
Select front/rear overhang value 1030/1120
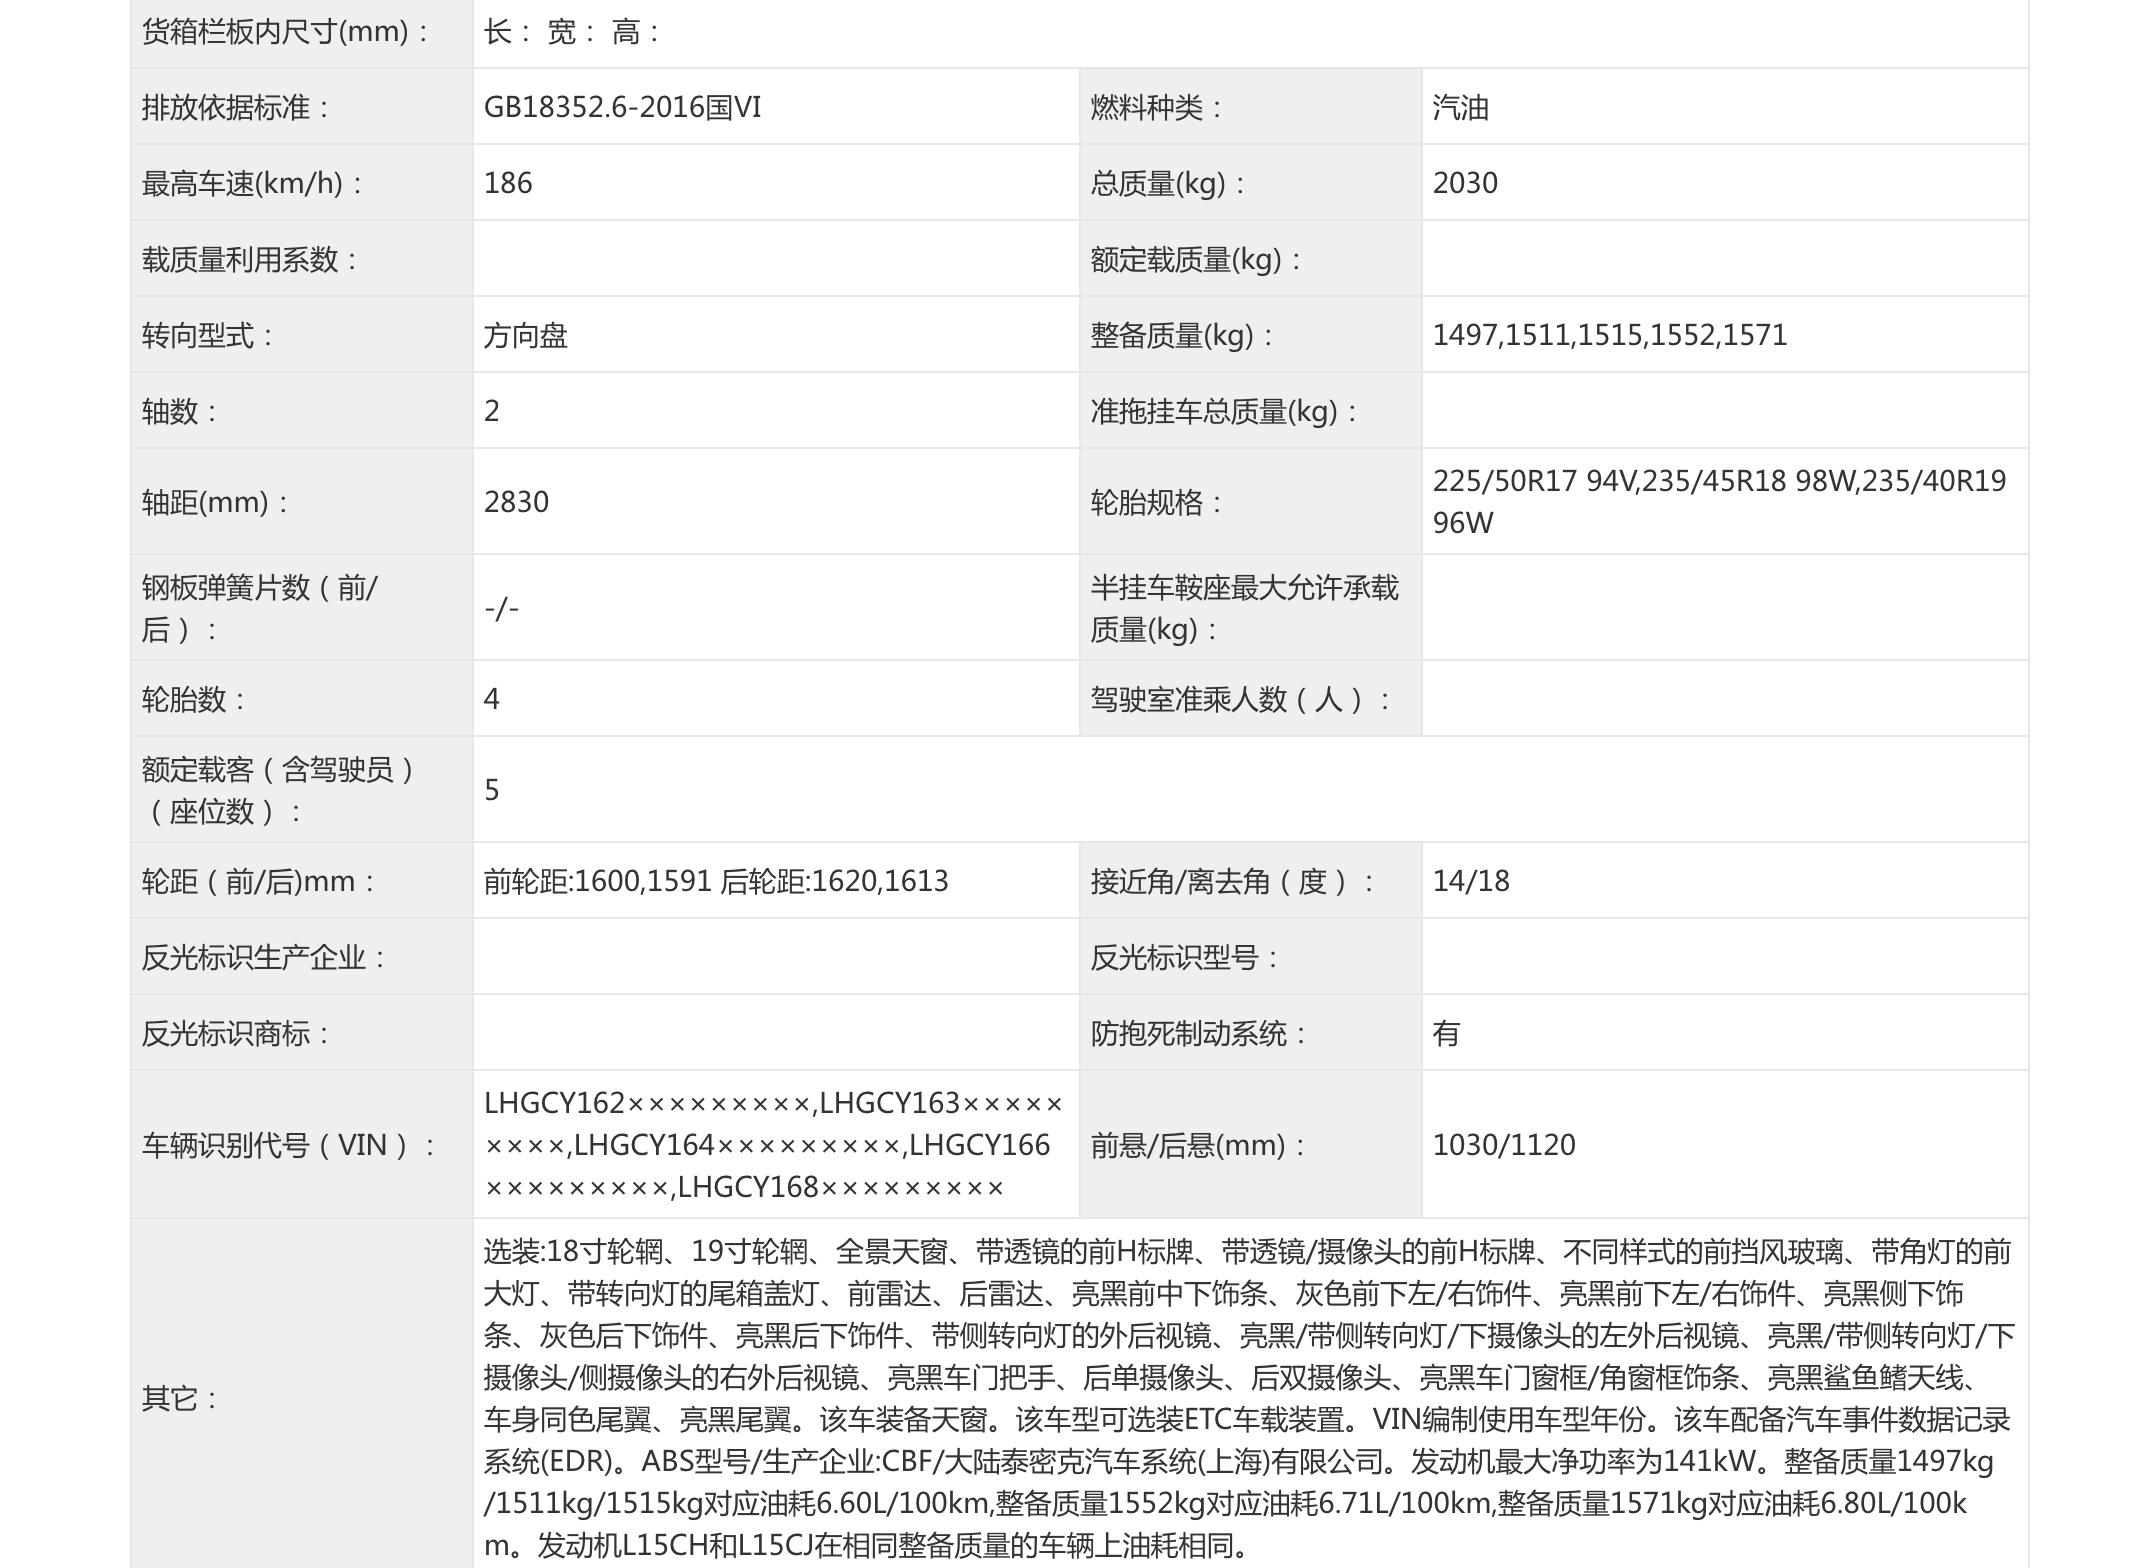pos(1504,1145)
